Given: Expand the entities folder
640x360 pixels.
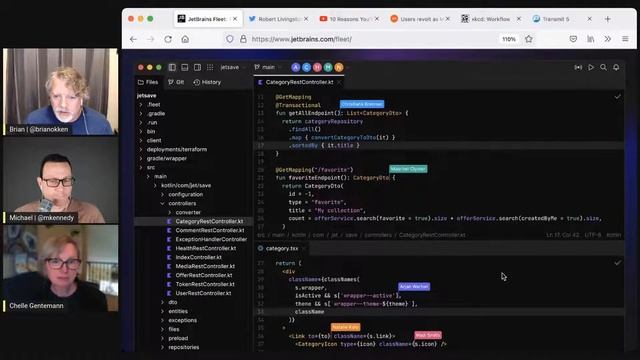Looking at the screenshot, I should pos(162,311).
